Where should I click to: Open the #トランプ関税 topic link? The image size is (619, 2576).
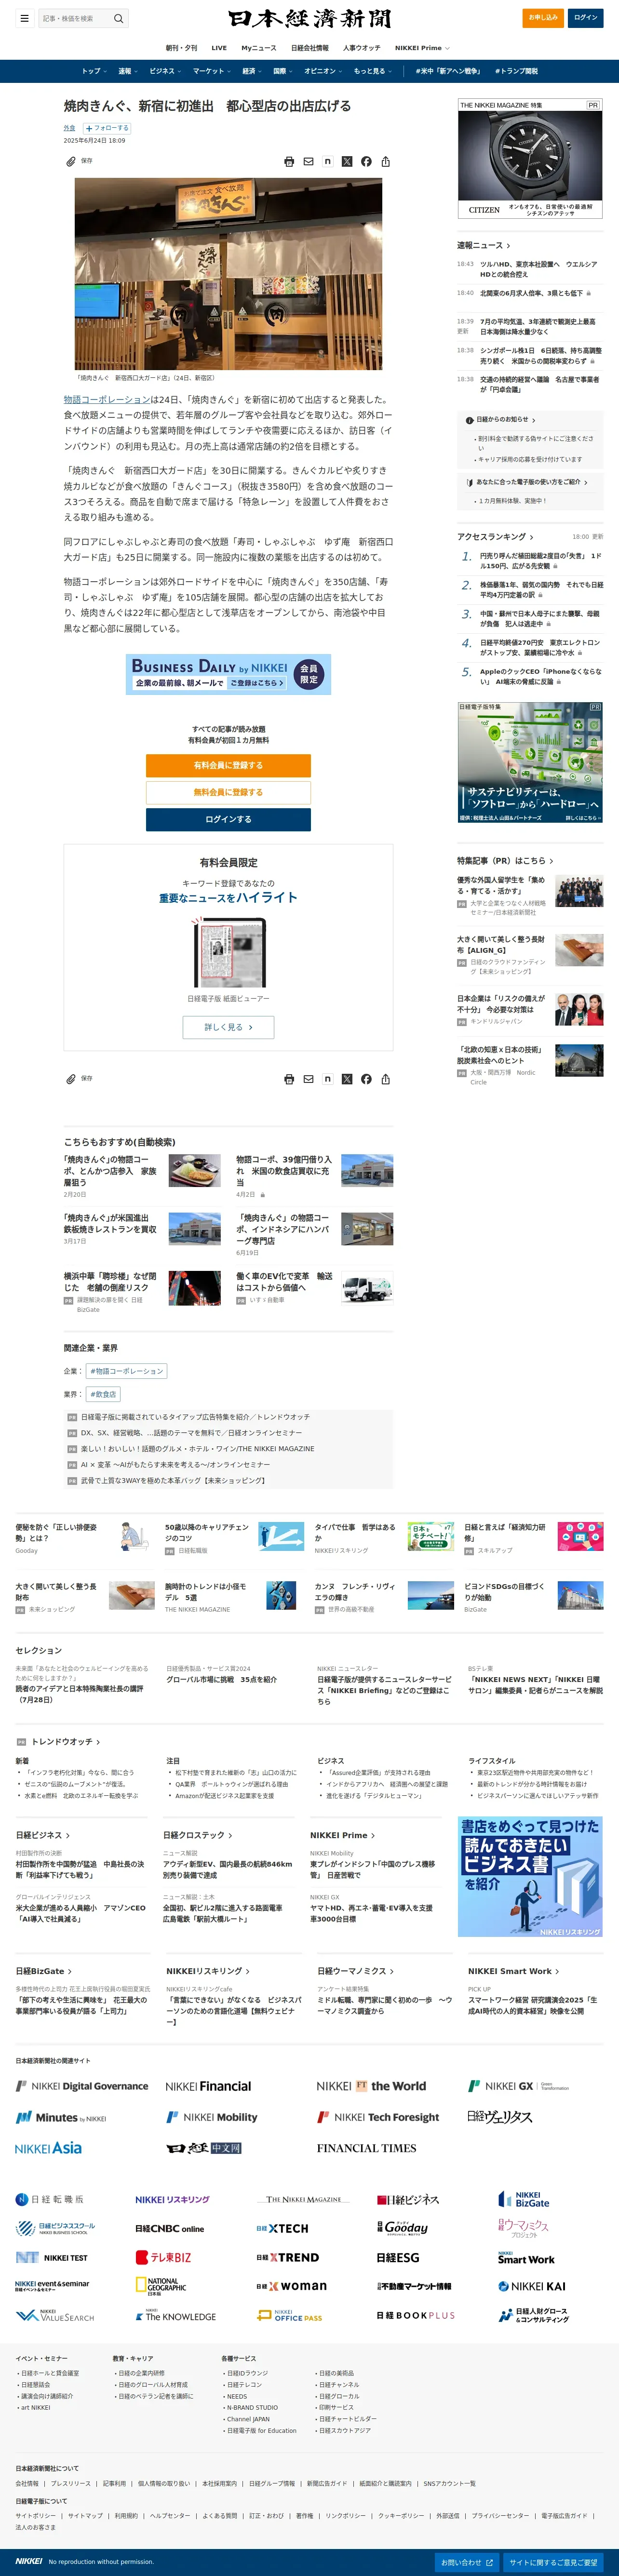[515, 71]
